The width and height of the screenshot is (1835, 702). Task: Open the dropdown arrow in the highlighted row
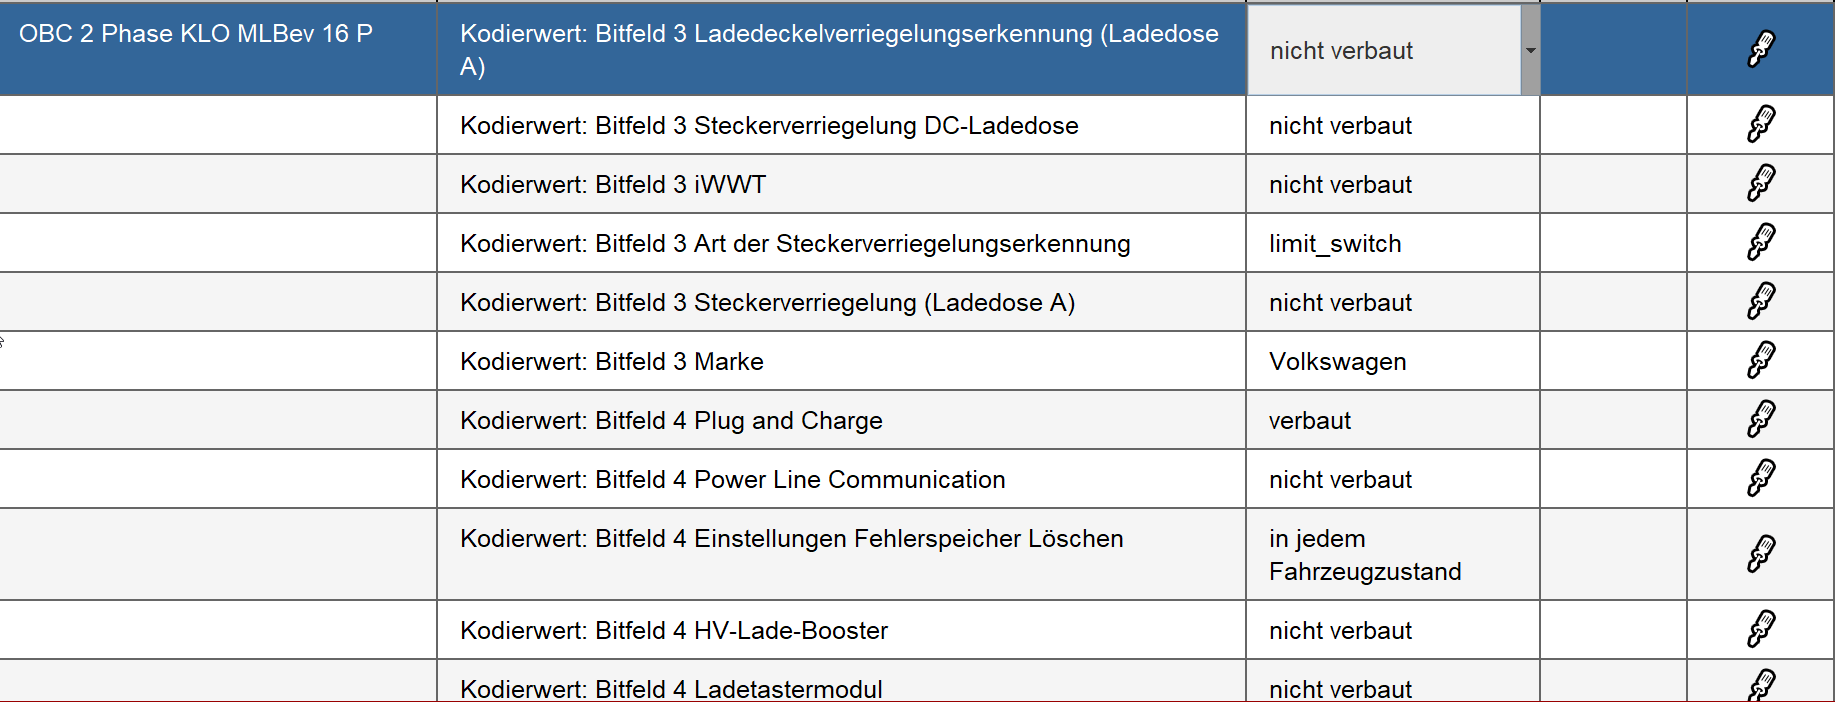(x=1530, y=50)
